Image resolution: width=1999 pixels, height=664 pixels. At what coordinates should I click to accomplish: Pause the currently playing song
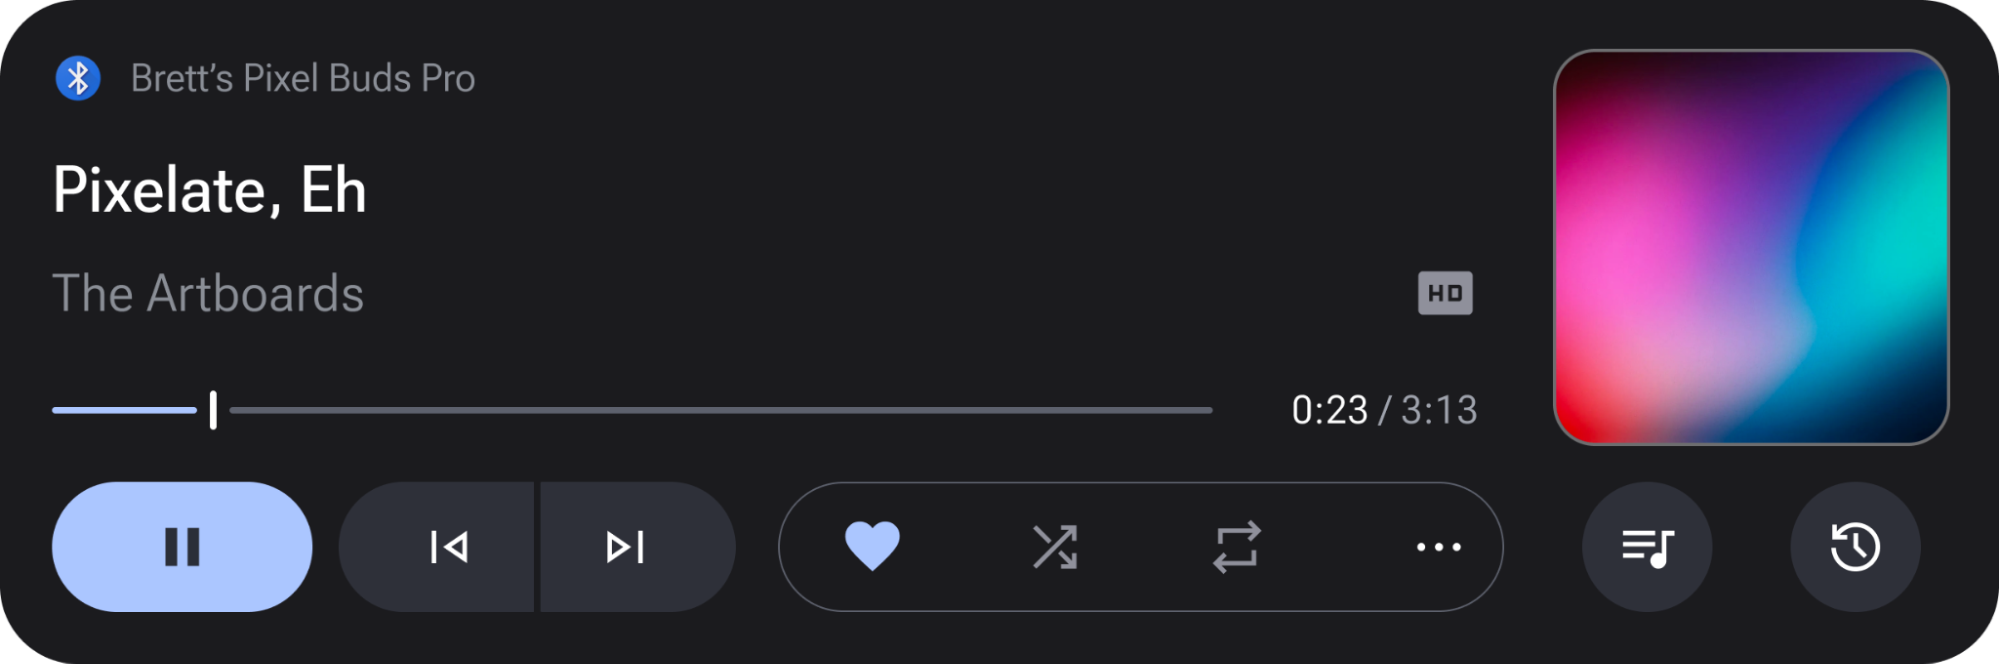(182, 546)
